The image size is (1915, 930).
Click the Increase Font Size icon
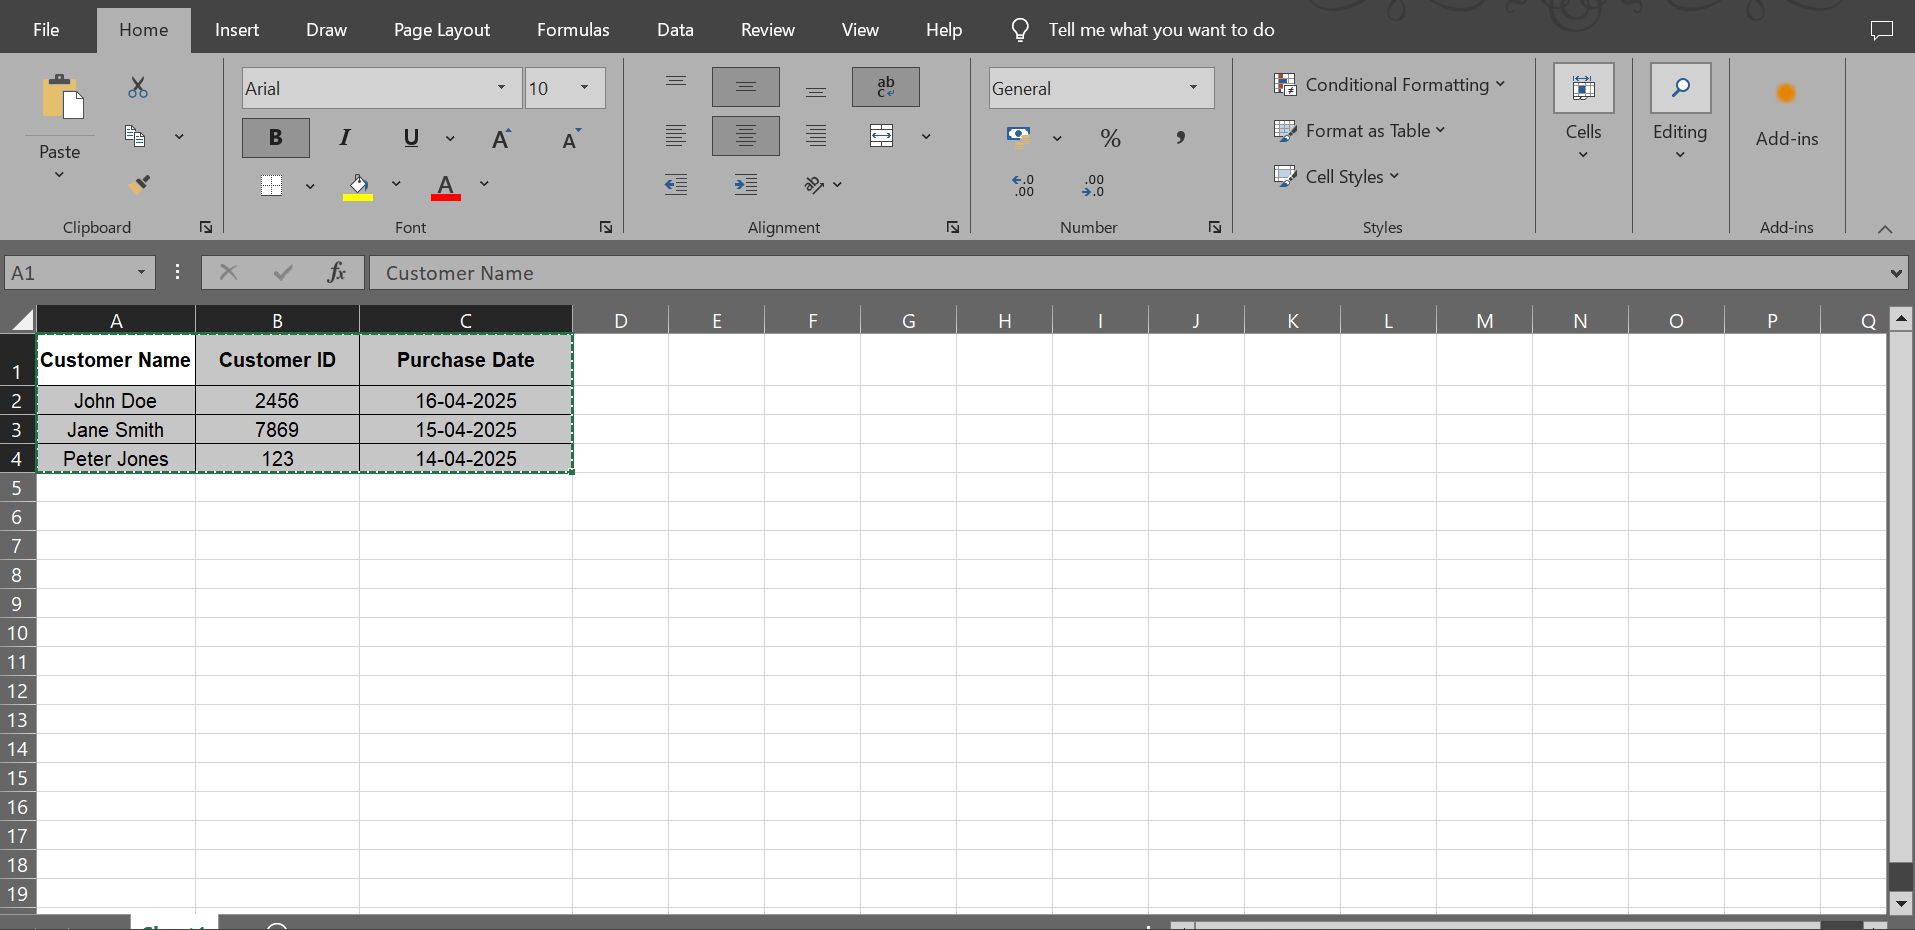click(502, 137)
